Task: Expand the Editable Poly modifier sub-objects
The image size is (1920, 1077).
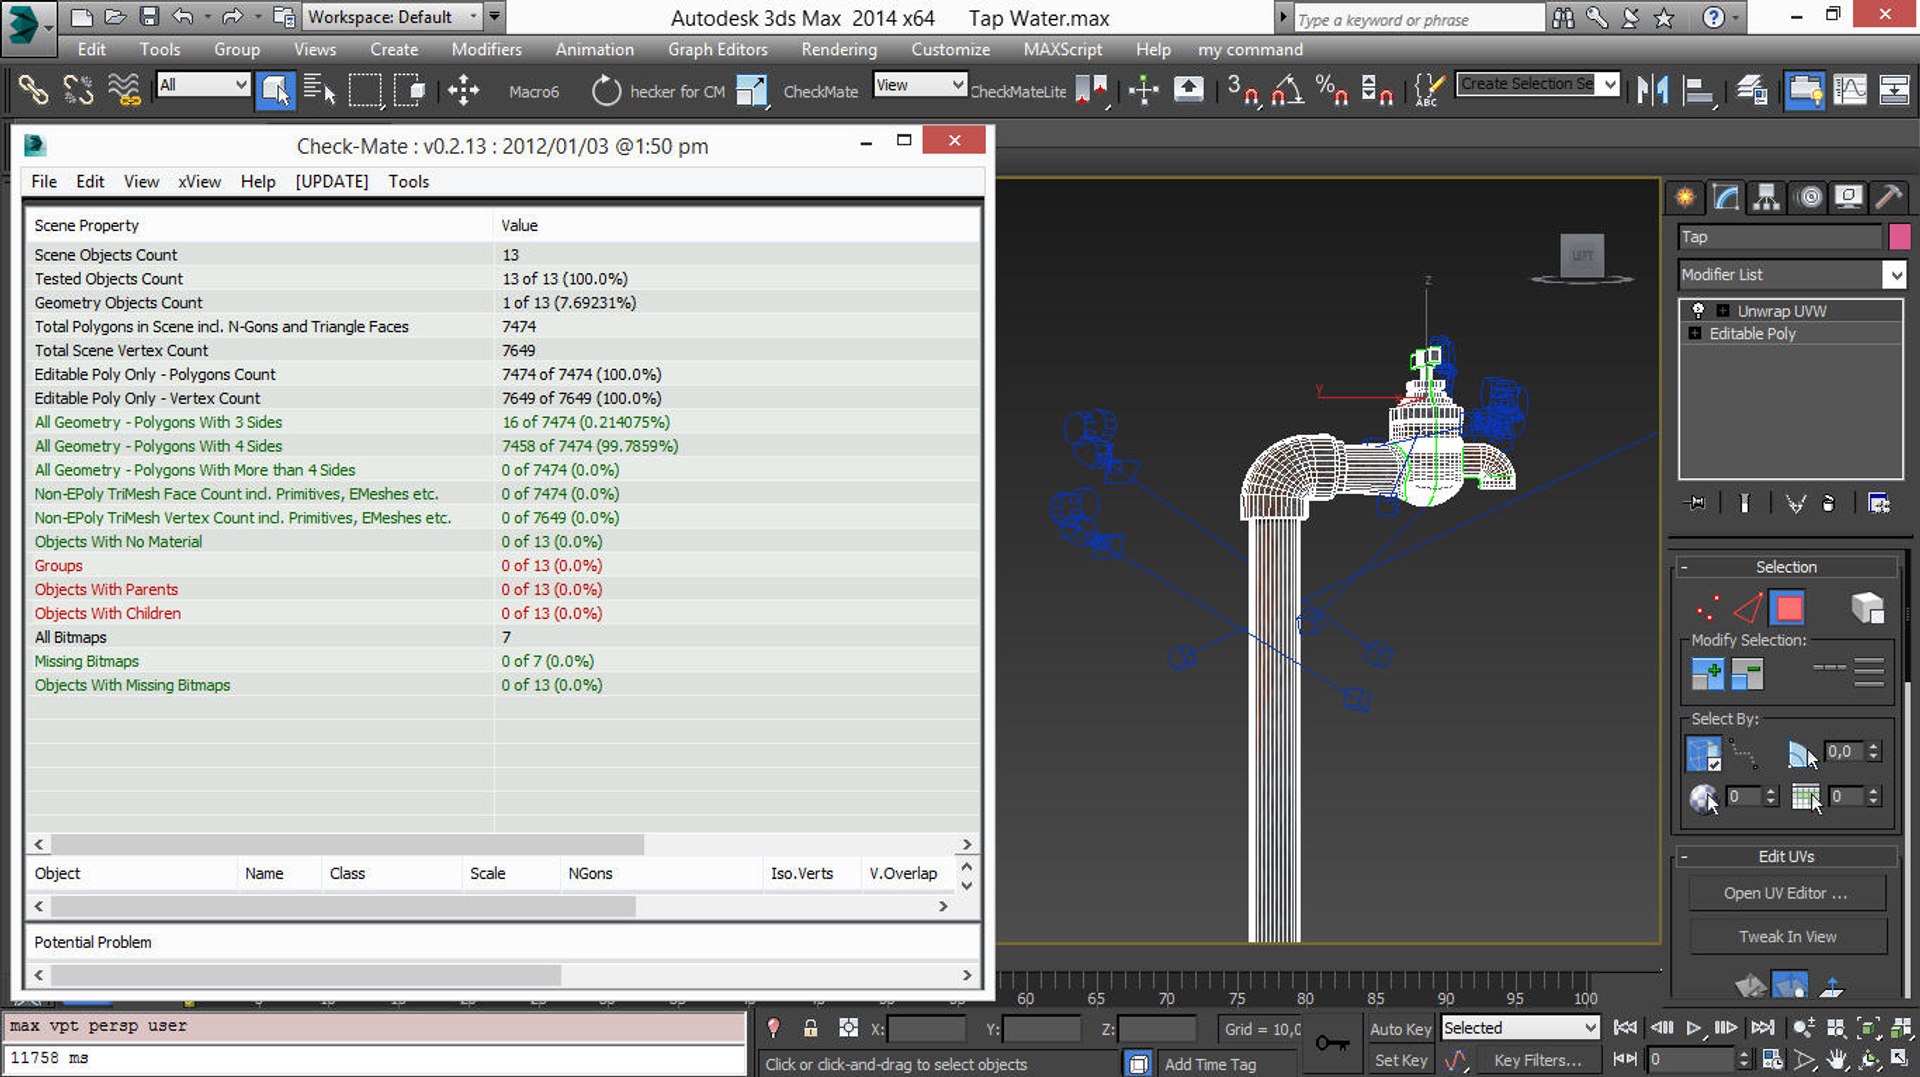Action: pos(1694,333)
